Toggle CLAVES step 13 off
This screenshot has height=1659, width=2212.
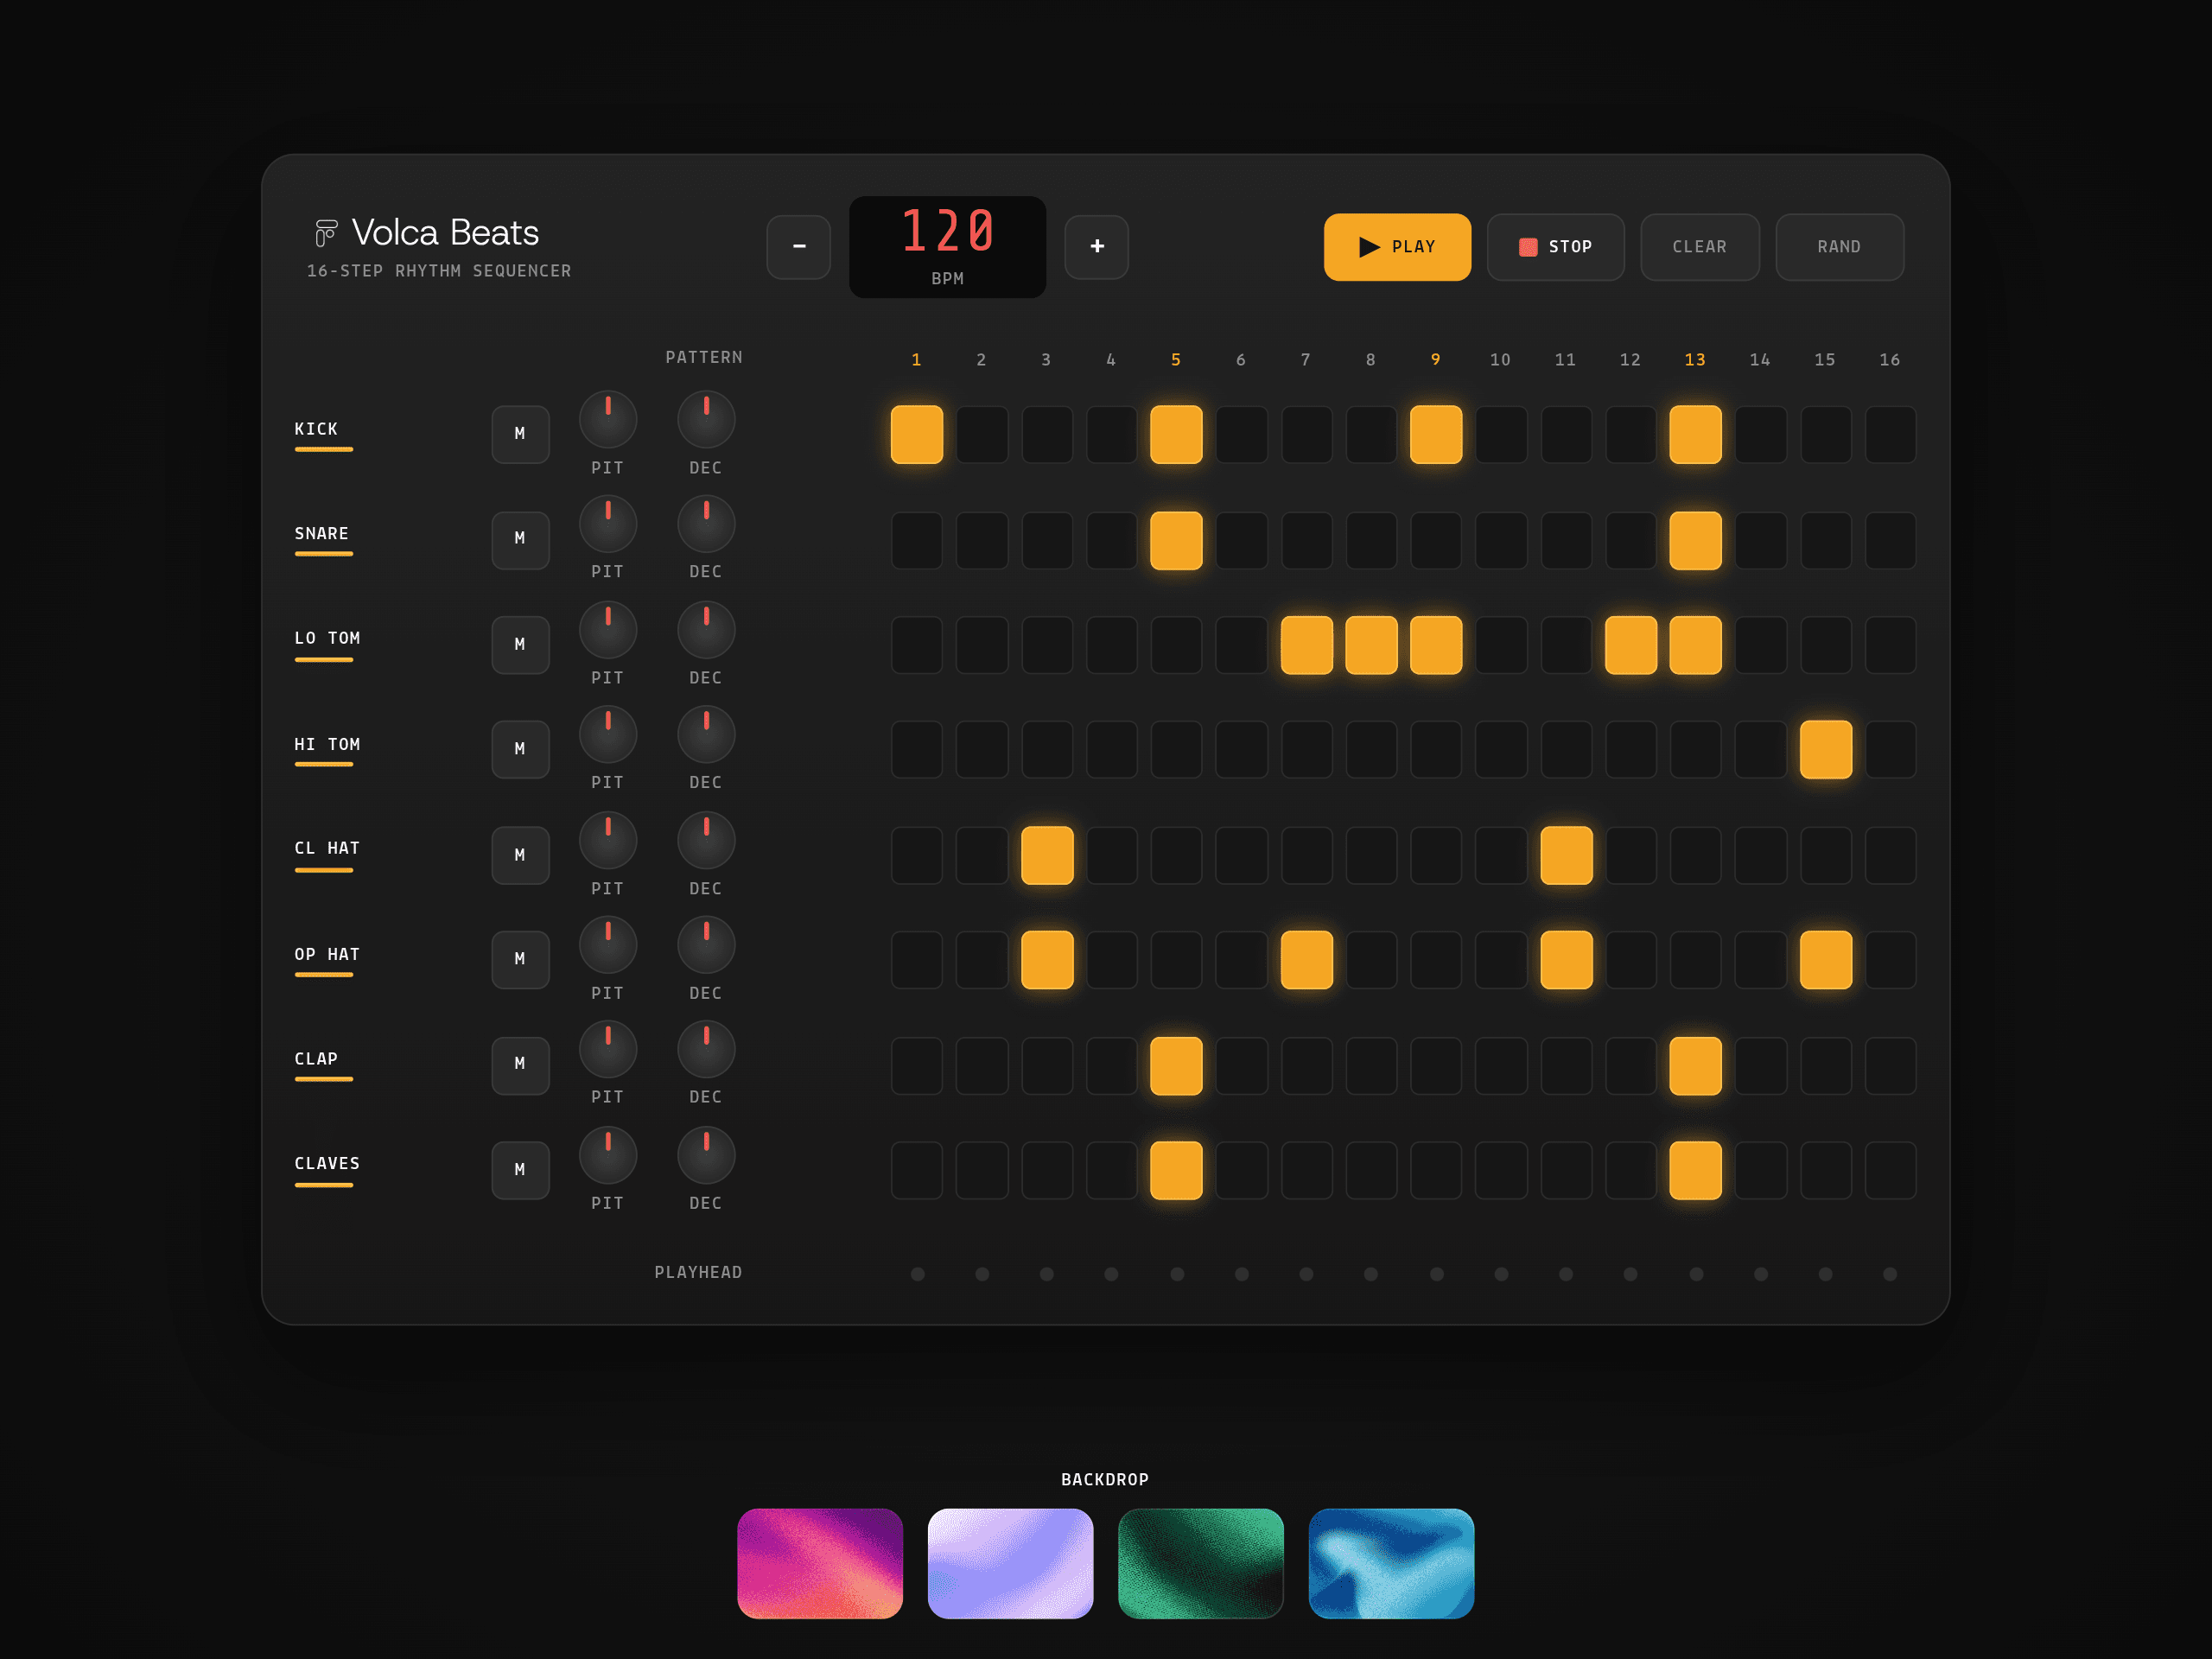click(x=1695, y=1171)
